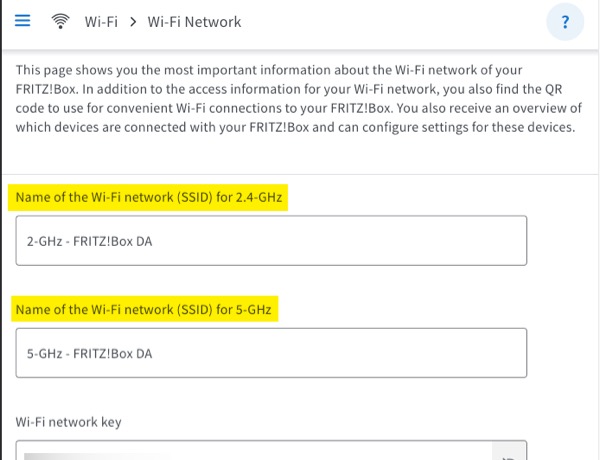Click the Wi-Fi network key label
Image resolution: width=600 pixels, height=460 pixels.
pyautogui.click(x=68, y=422)
